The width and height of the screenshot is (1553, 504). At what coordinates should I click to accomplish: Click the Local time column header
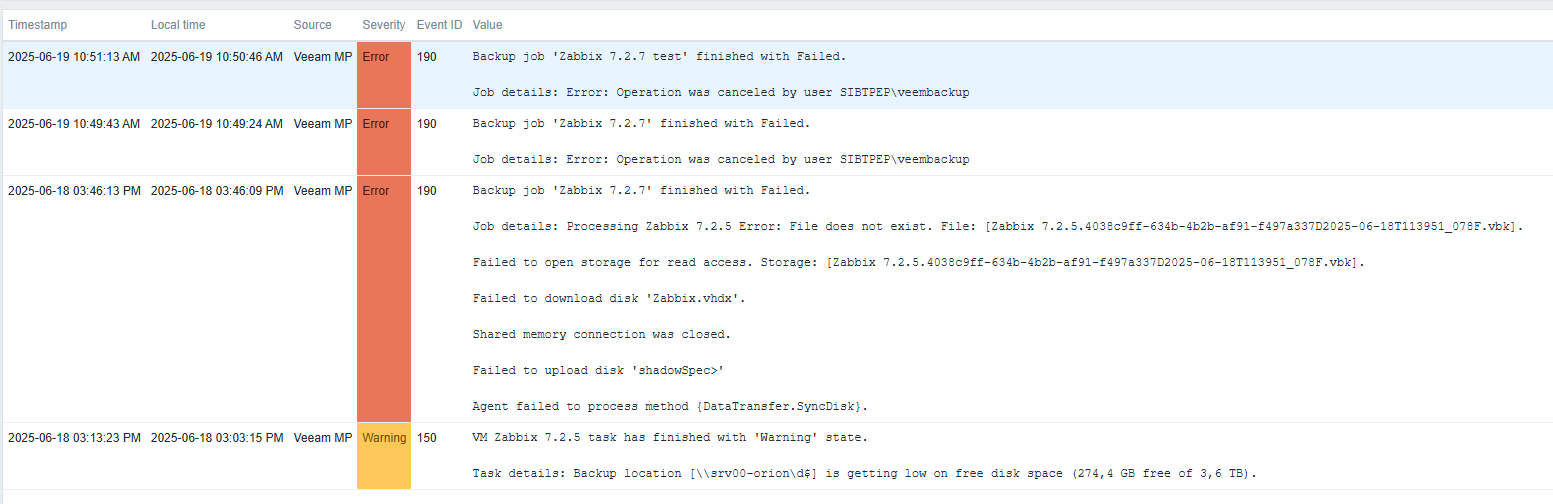click(x=179, y=24)
